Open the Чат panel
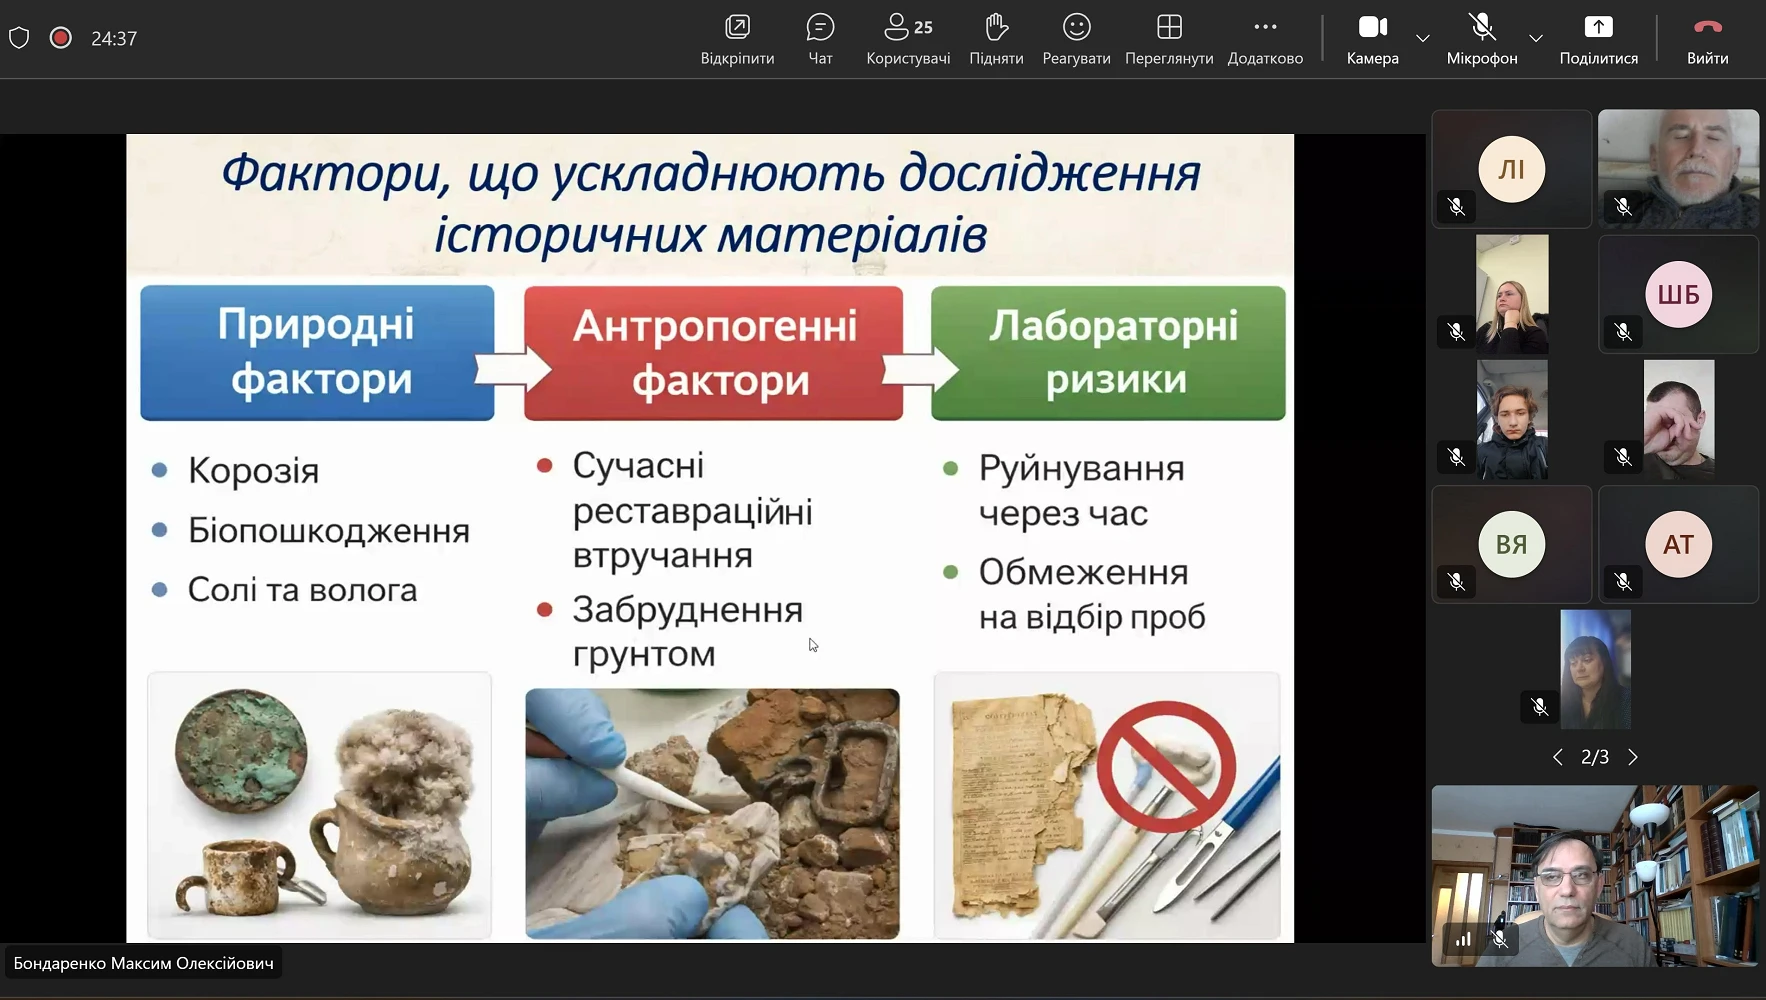The height and width of the screenshot is (1000, 1766). [820, 38]
